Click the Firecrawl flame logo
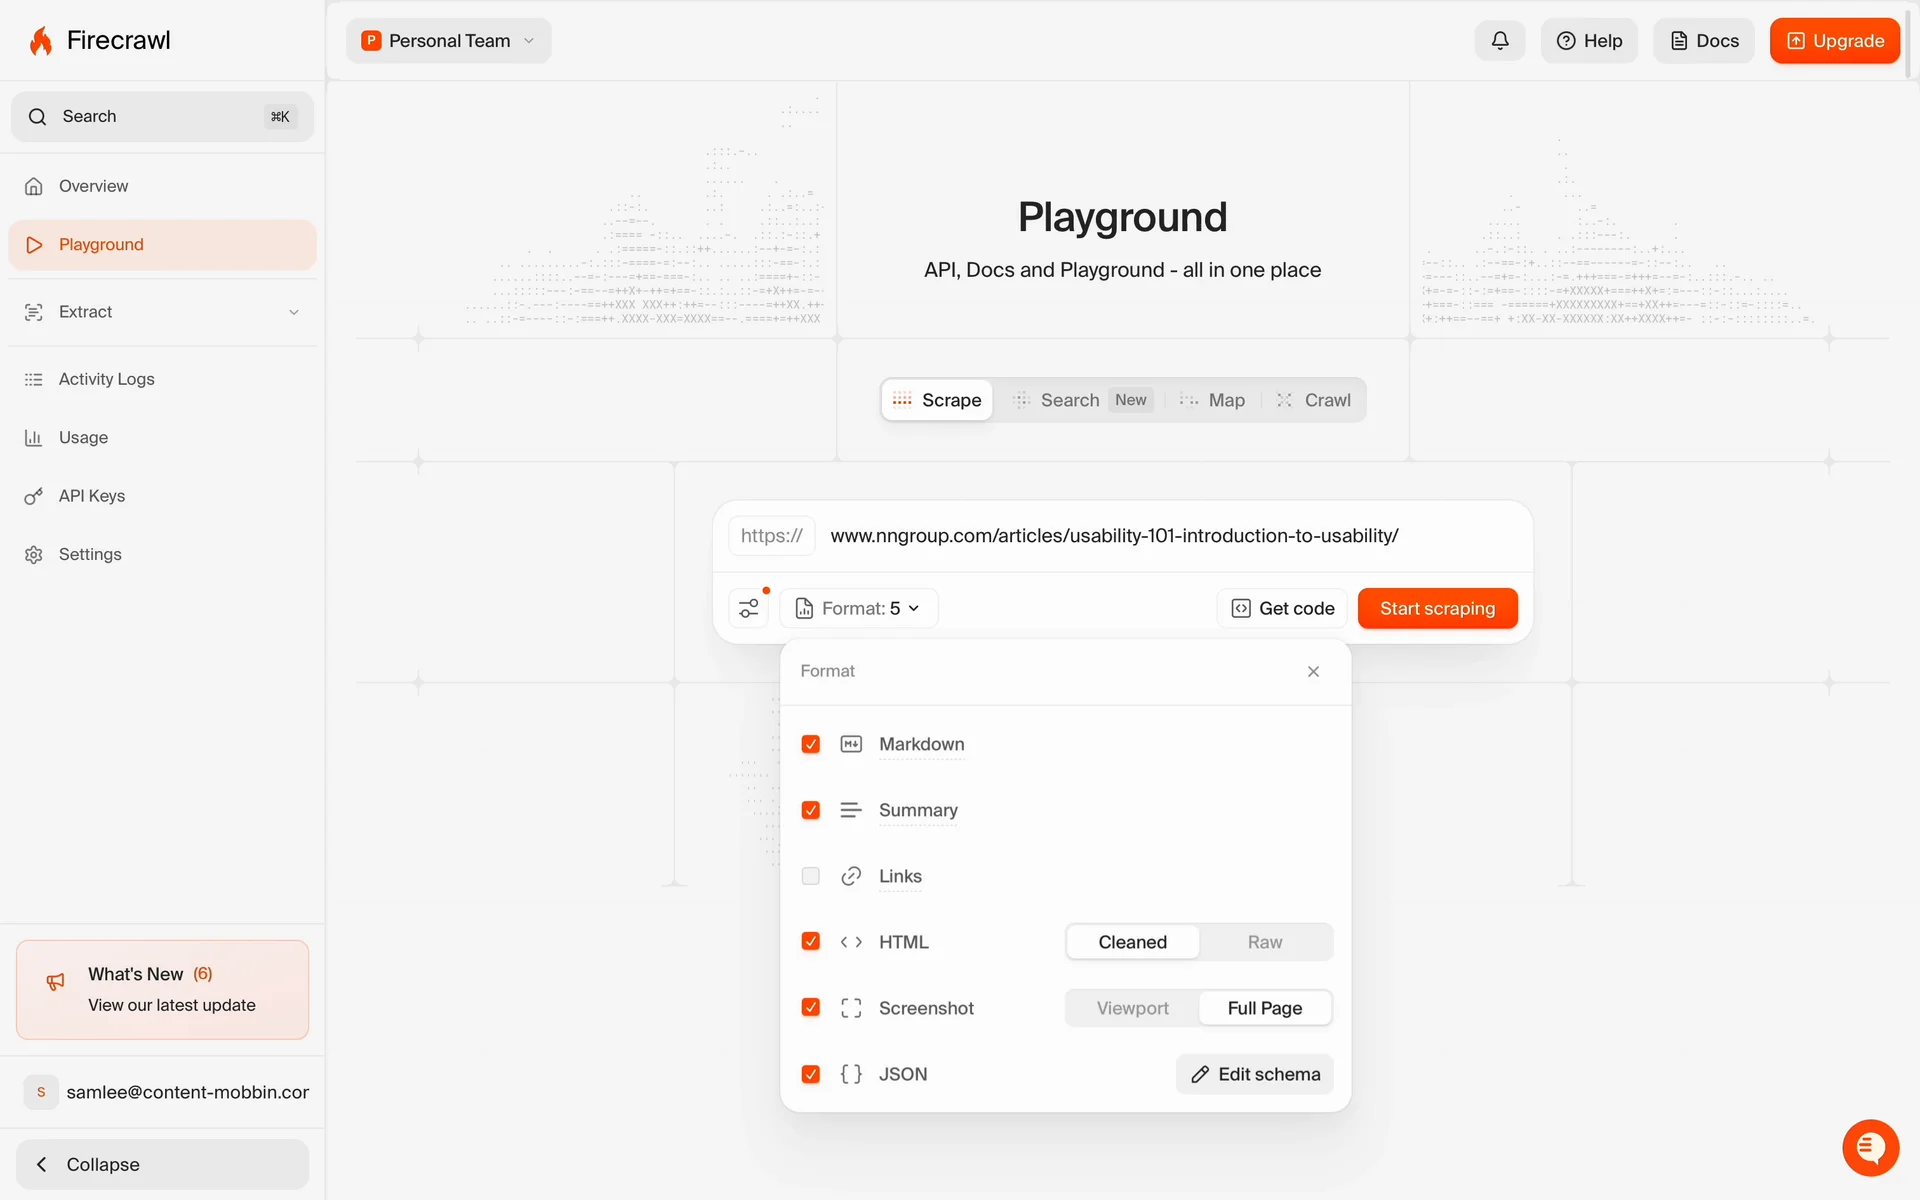The image size is (1920, 1200). pos(41,41)
